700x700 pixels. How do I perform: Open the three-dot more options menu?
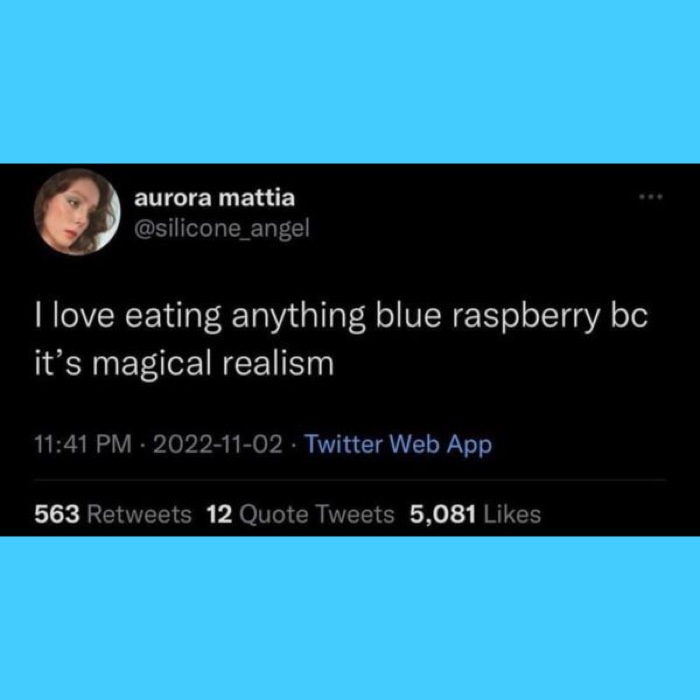click(x=651, y=196)
